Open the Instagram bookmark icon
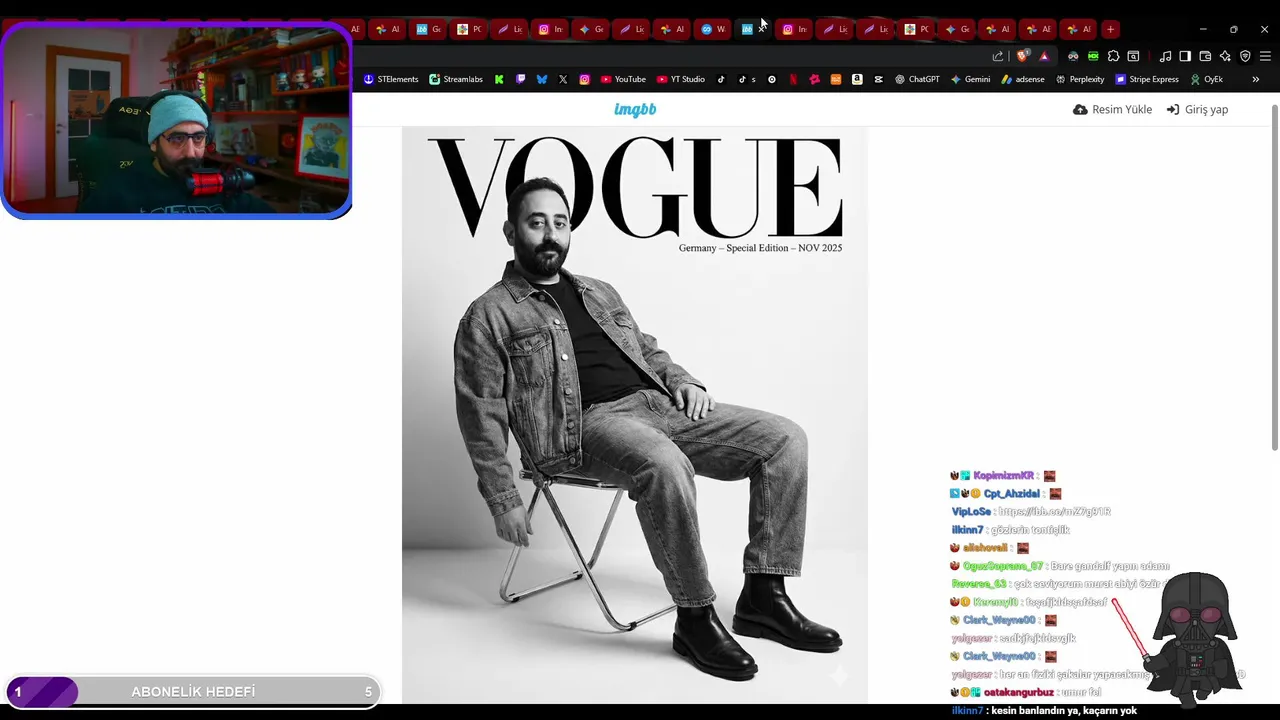Image resolution: width=1280 pixels, height=720 pixels. point(585,79)
